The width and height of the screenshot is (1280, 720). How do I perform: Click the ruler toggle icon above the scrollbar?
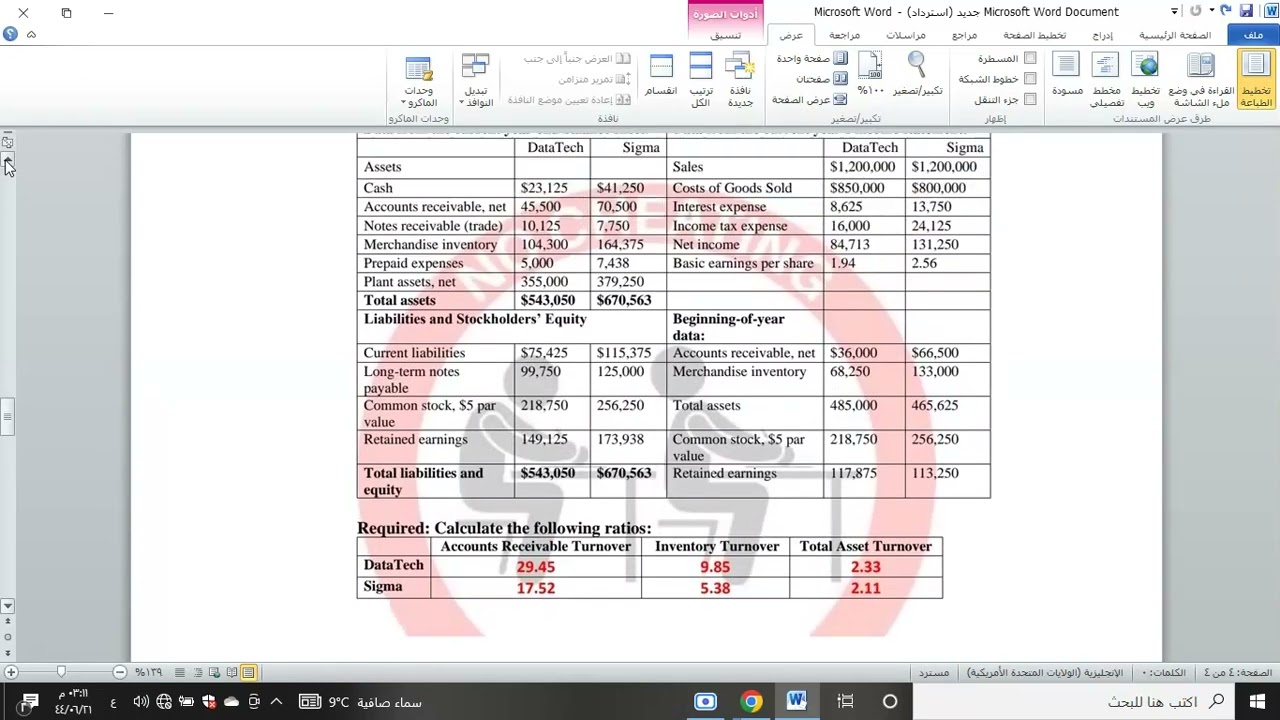(7, 142)
